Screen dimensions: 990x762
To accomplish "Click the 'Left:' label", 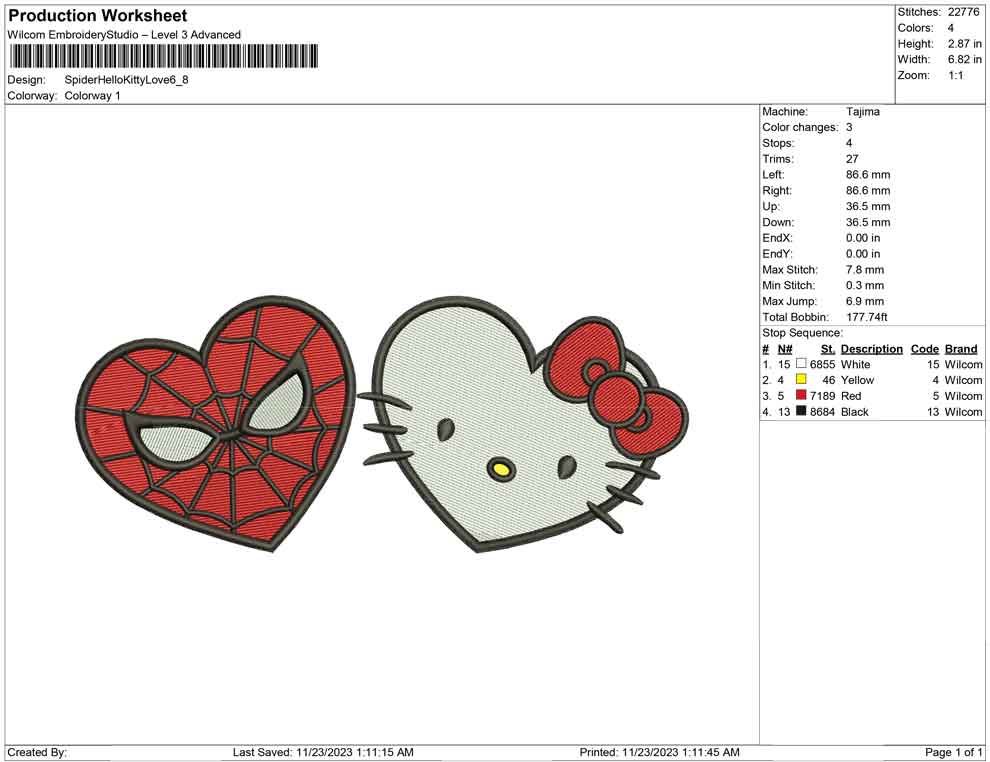I will (773, 175).
